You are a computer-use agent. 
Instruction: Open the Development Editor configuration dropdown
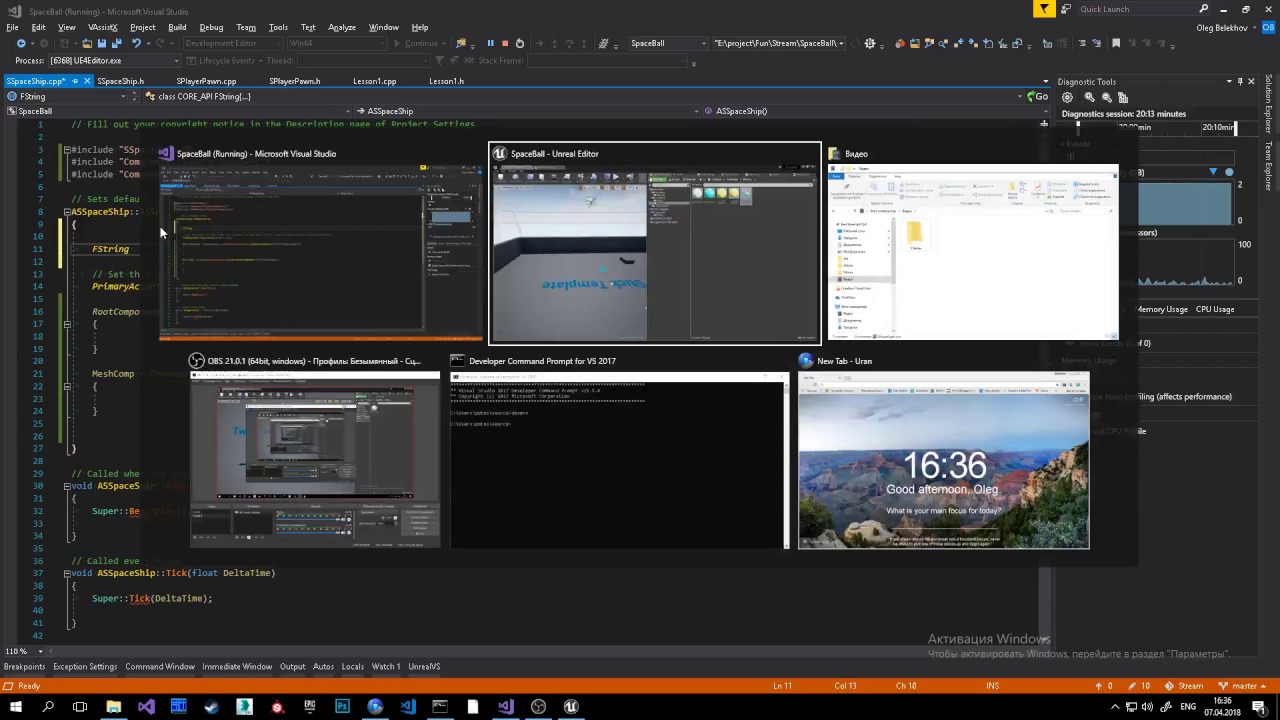pyautogui.click(x=231, y=43)
